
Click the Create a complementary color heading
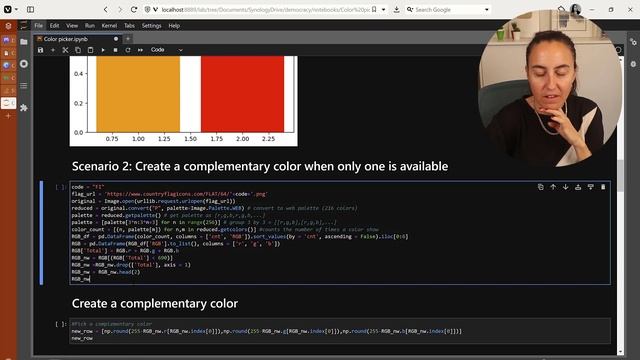[x=155, y=303]
